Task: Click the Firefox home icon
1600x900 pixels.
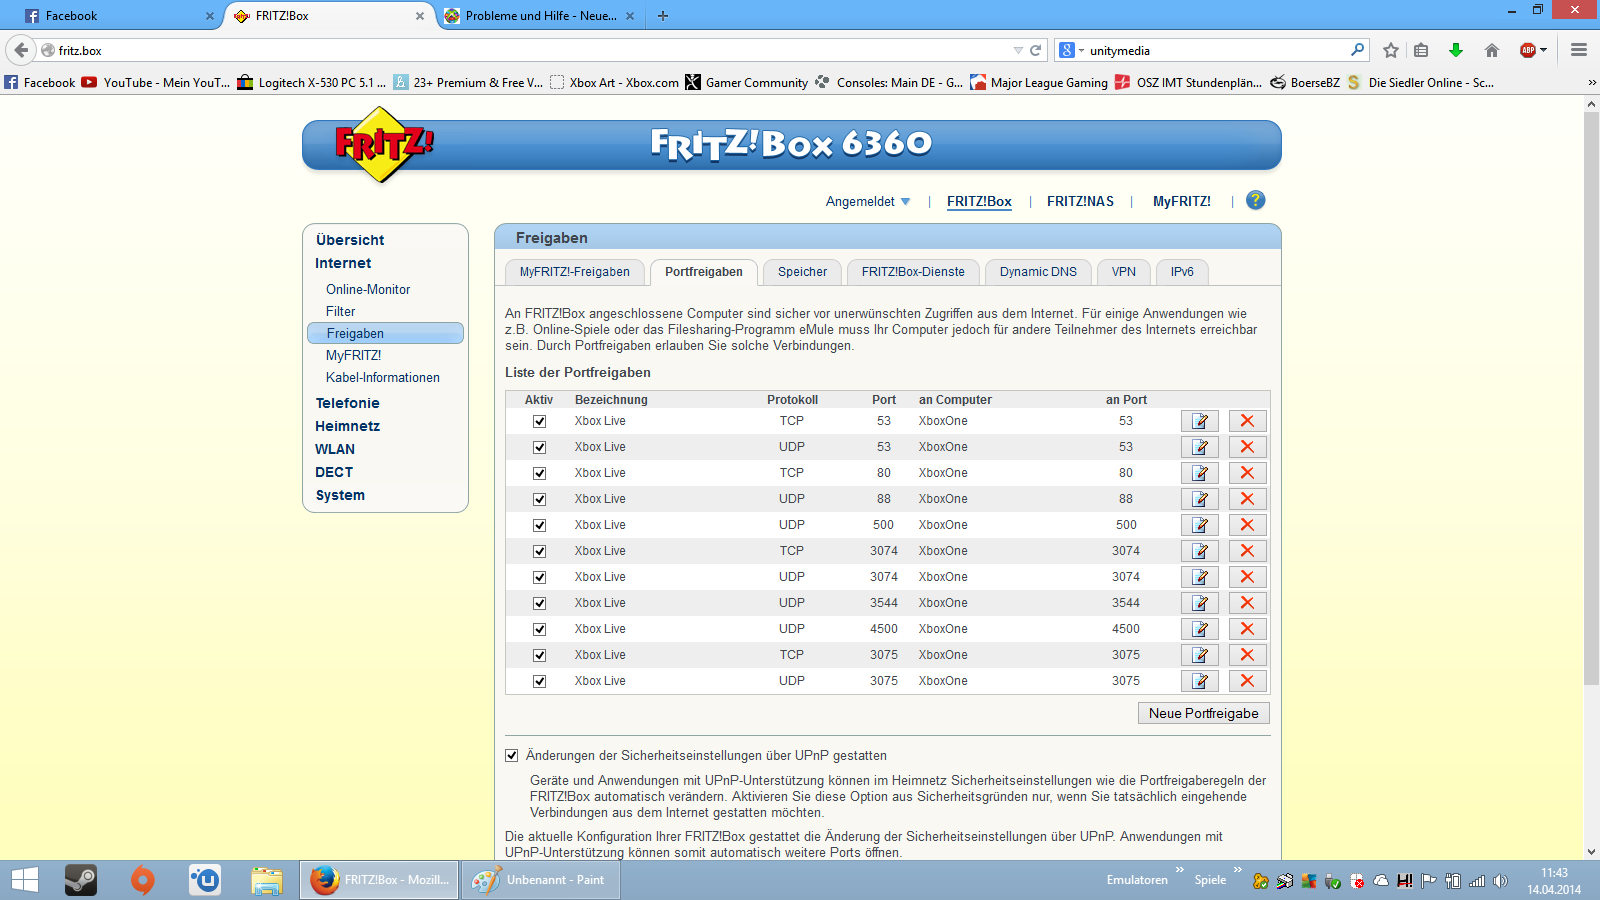Action: pos(1491,50)
